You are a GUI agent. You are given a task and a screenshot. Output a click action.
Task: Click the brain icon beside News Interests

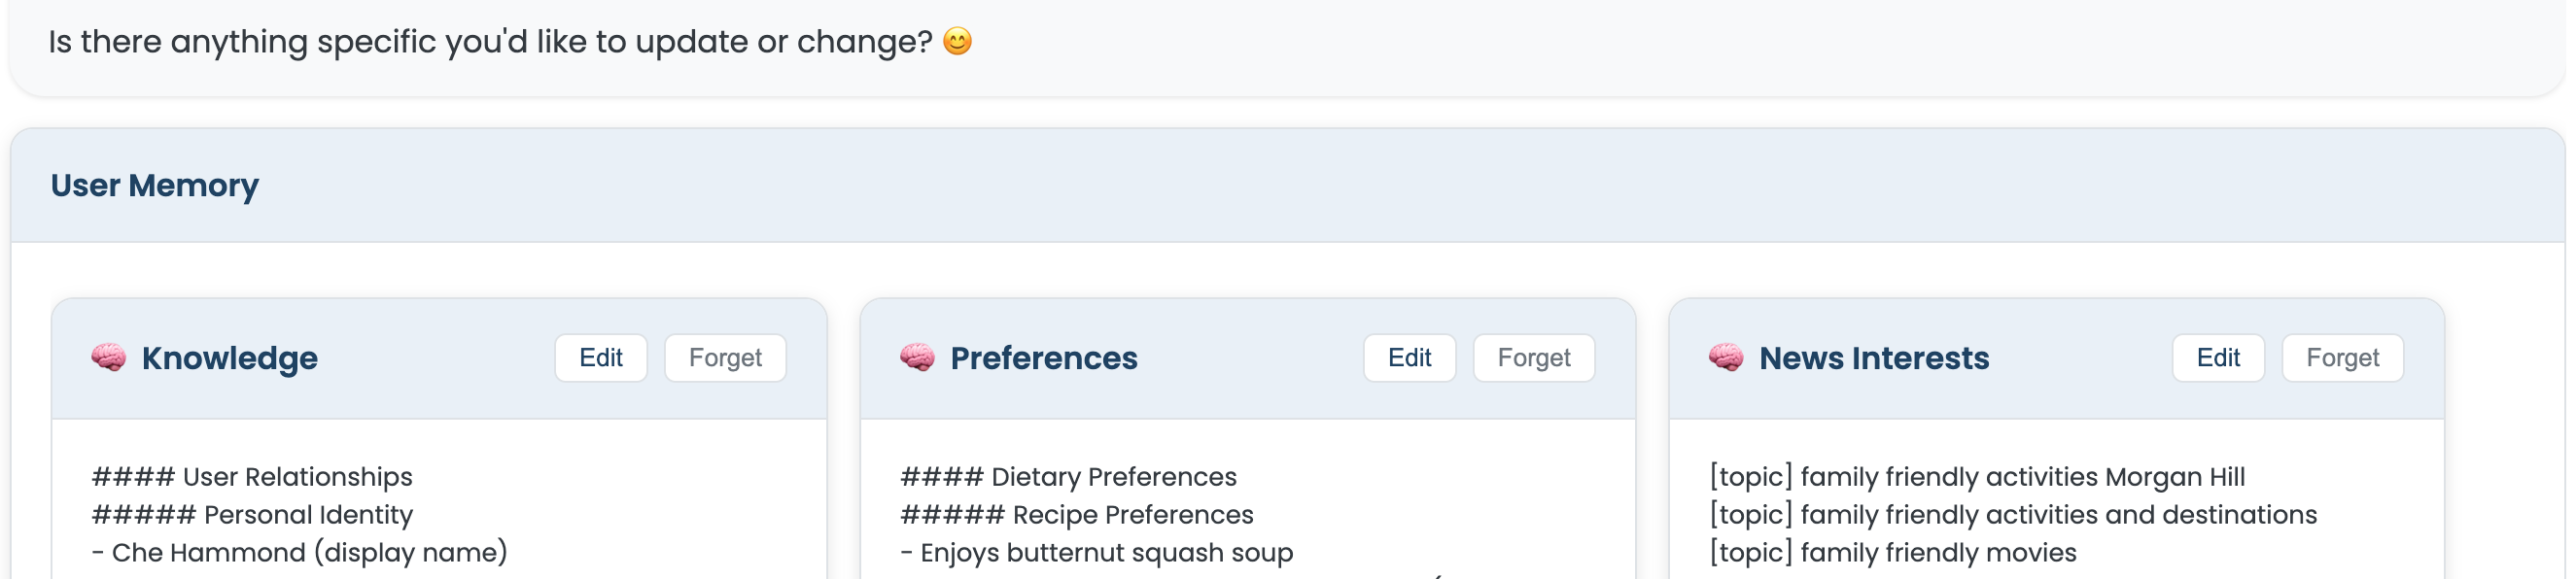pos(1726,357)
